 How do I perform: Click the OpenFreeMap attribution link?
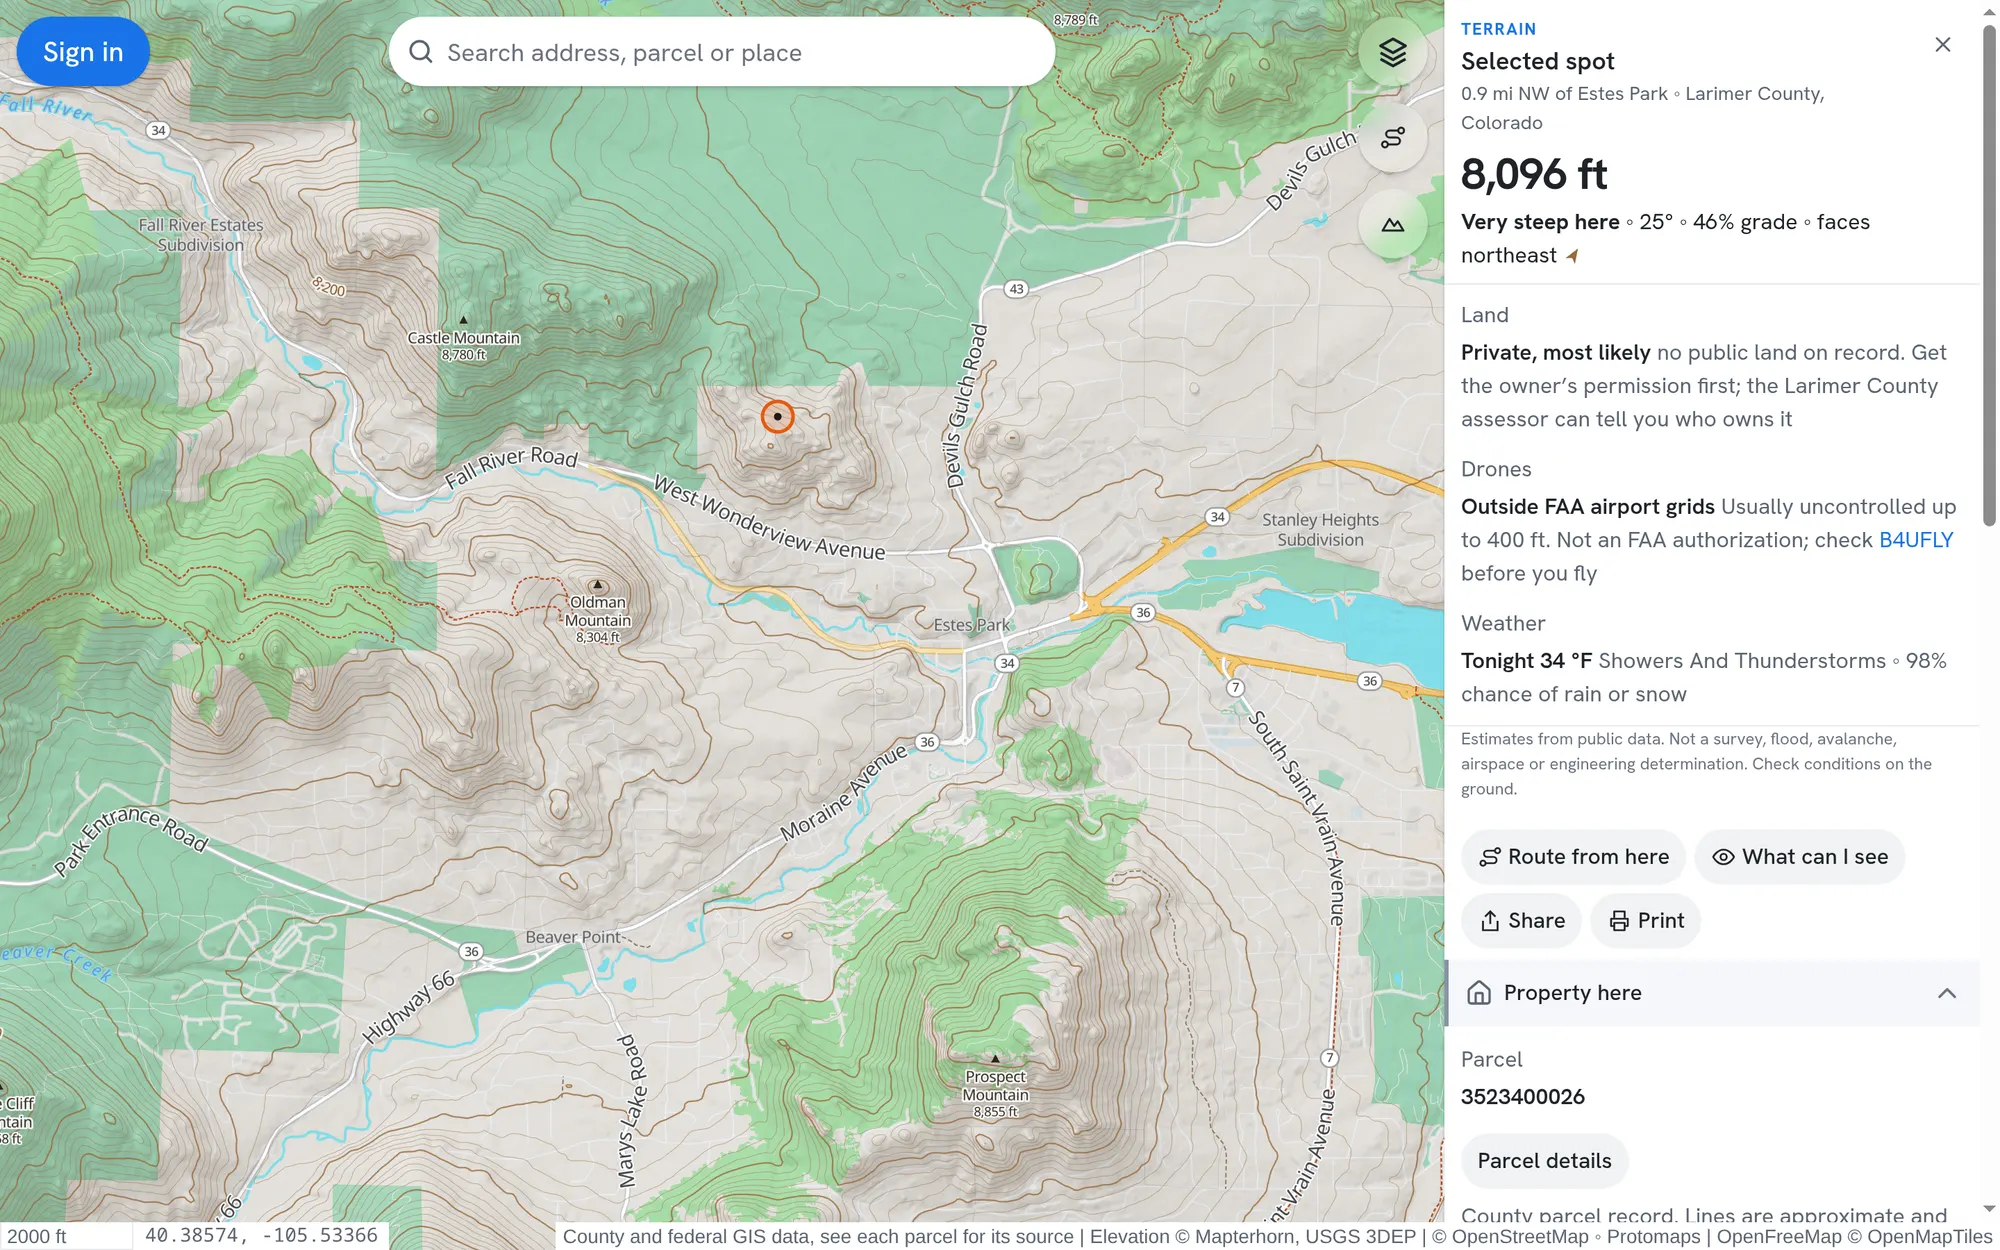tap(1779, 1237)
